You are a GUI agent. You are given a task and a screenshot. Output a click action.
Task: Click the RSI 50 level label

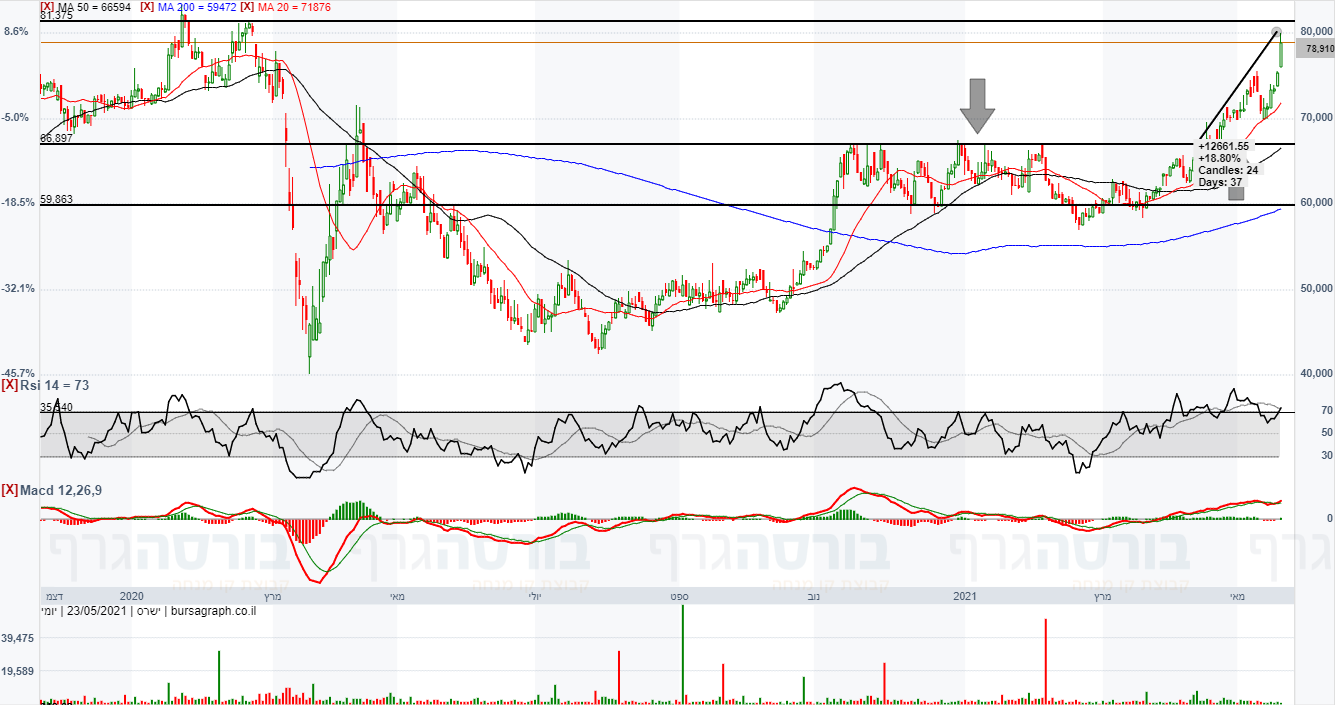pyautogui.click(x=1325, y=432)
